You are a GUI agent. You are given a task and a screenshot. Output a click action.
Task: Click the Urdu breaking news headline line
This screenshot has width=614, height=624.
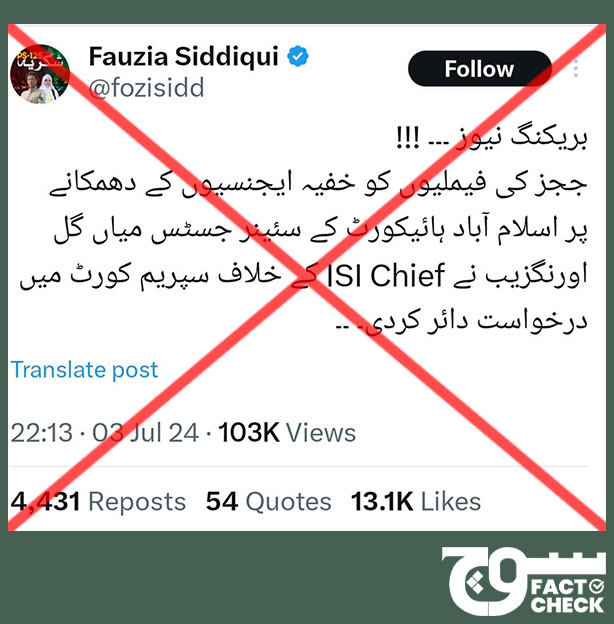pyautogui.click(x=492, y=139)
